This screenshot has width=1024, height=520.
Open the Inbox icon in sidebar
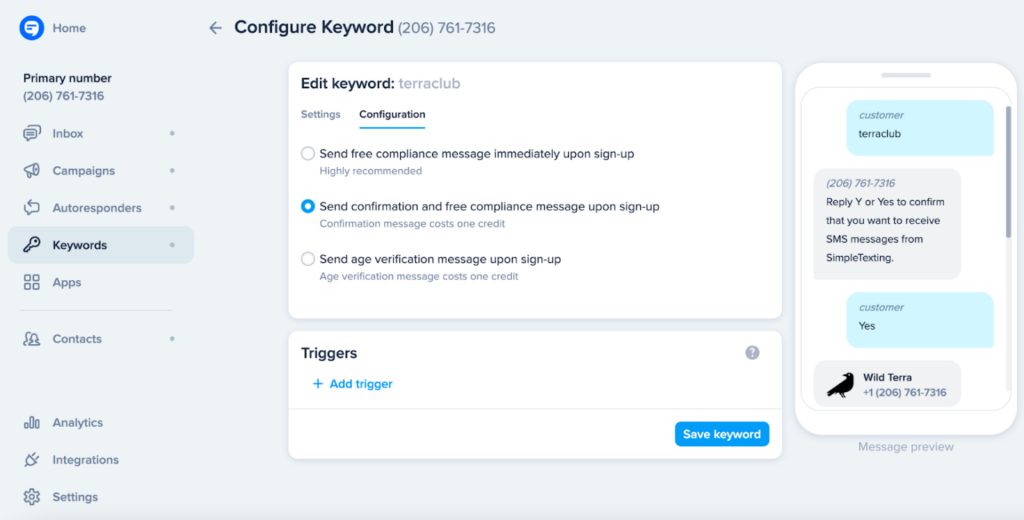point(32,134)
